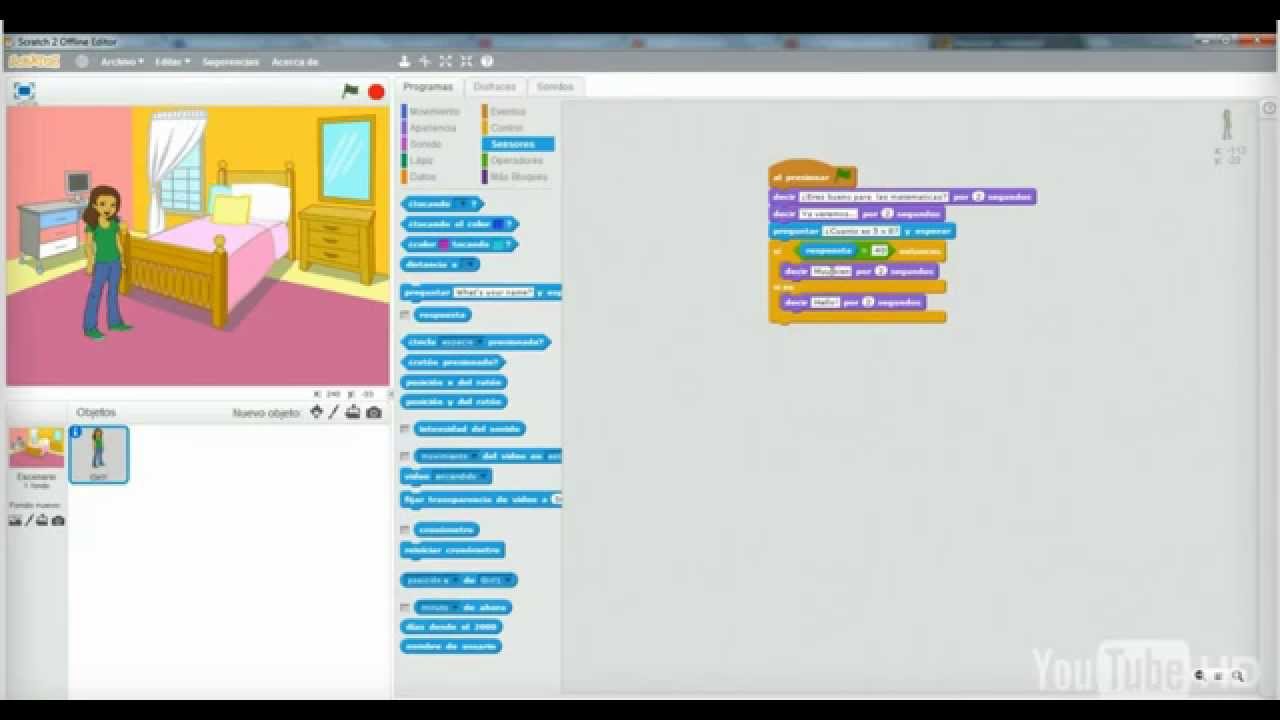The image size is (1280, 720).
Task: Pick the magenta swatch in '¿color tocando?' block
Action: [444, 244]
